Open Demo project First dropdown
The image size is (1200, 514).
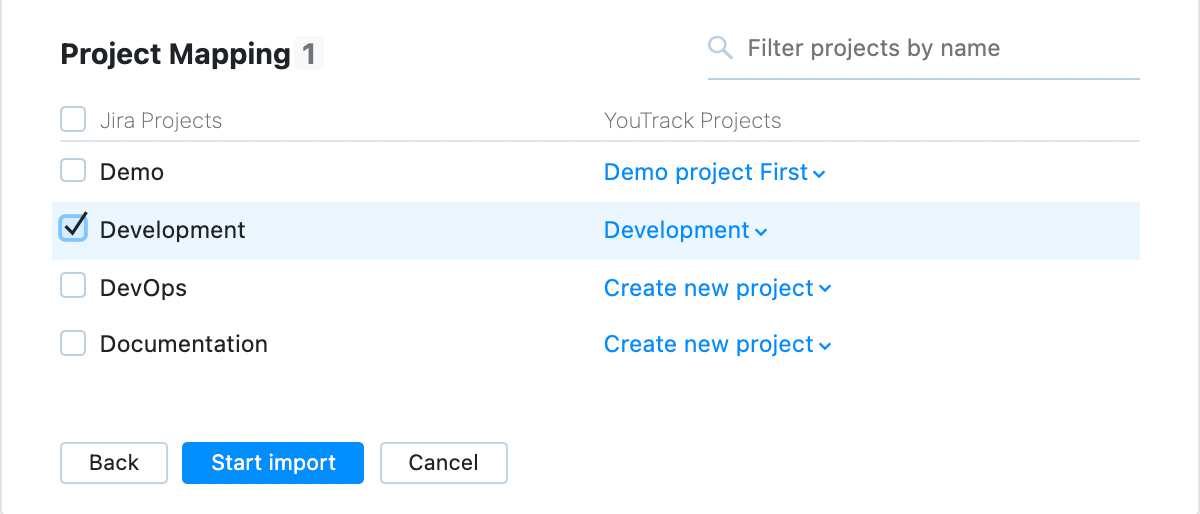pyautogui.click(x=706, y=172)
